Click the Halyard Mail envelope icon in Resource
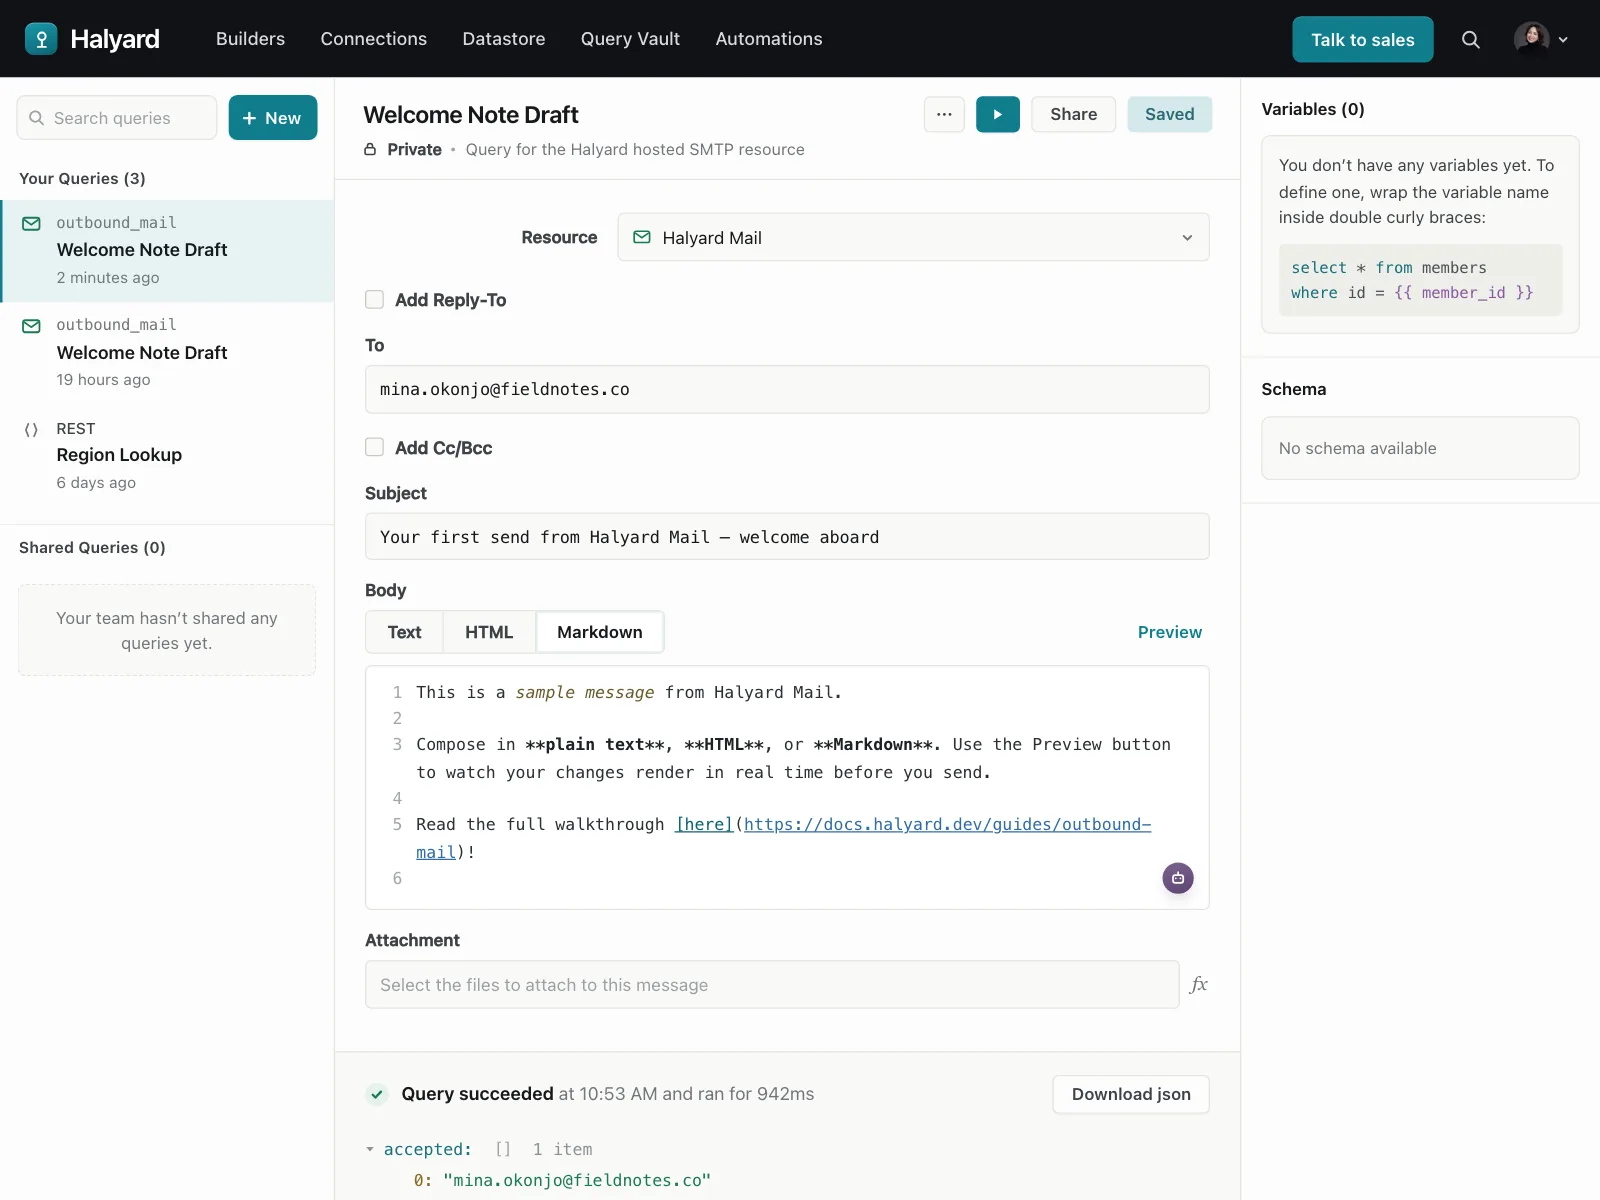 pyautogui.click(x=642, y=237)
